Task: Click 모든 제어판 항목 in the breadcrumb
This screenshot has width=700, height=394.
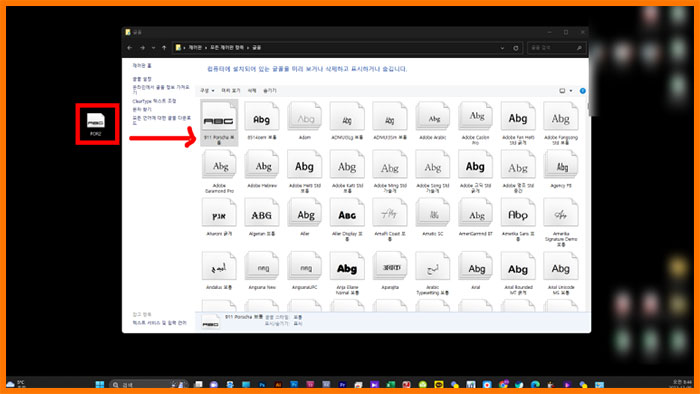Action: pyautogui.click(x=227, y=47)
